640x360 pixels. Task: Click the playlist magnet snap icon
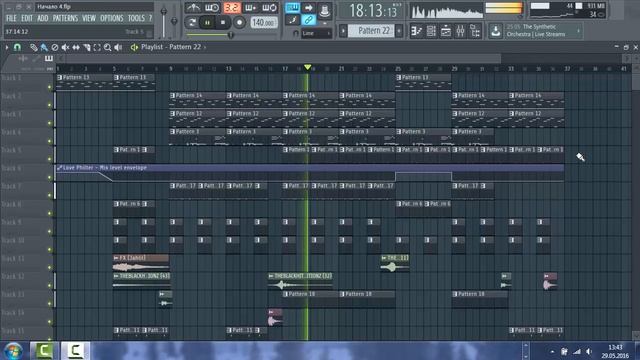pyautogui.click(x=17, y=47)
